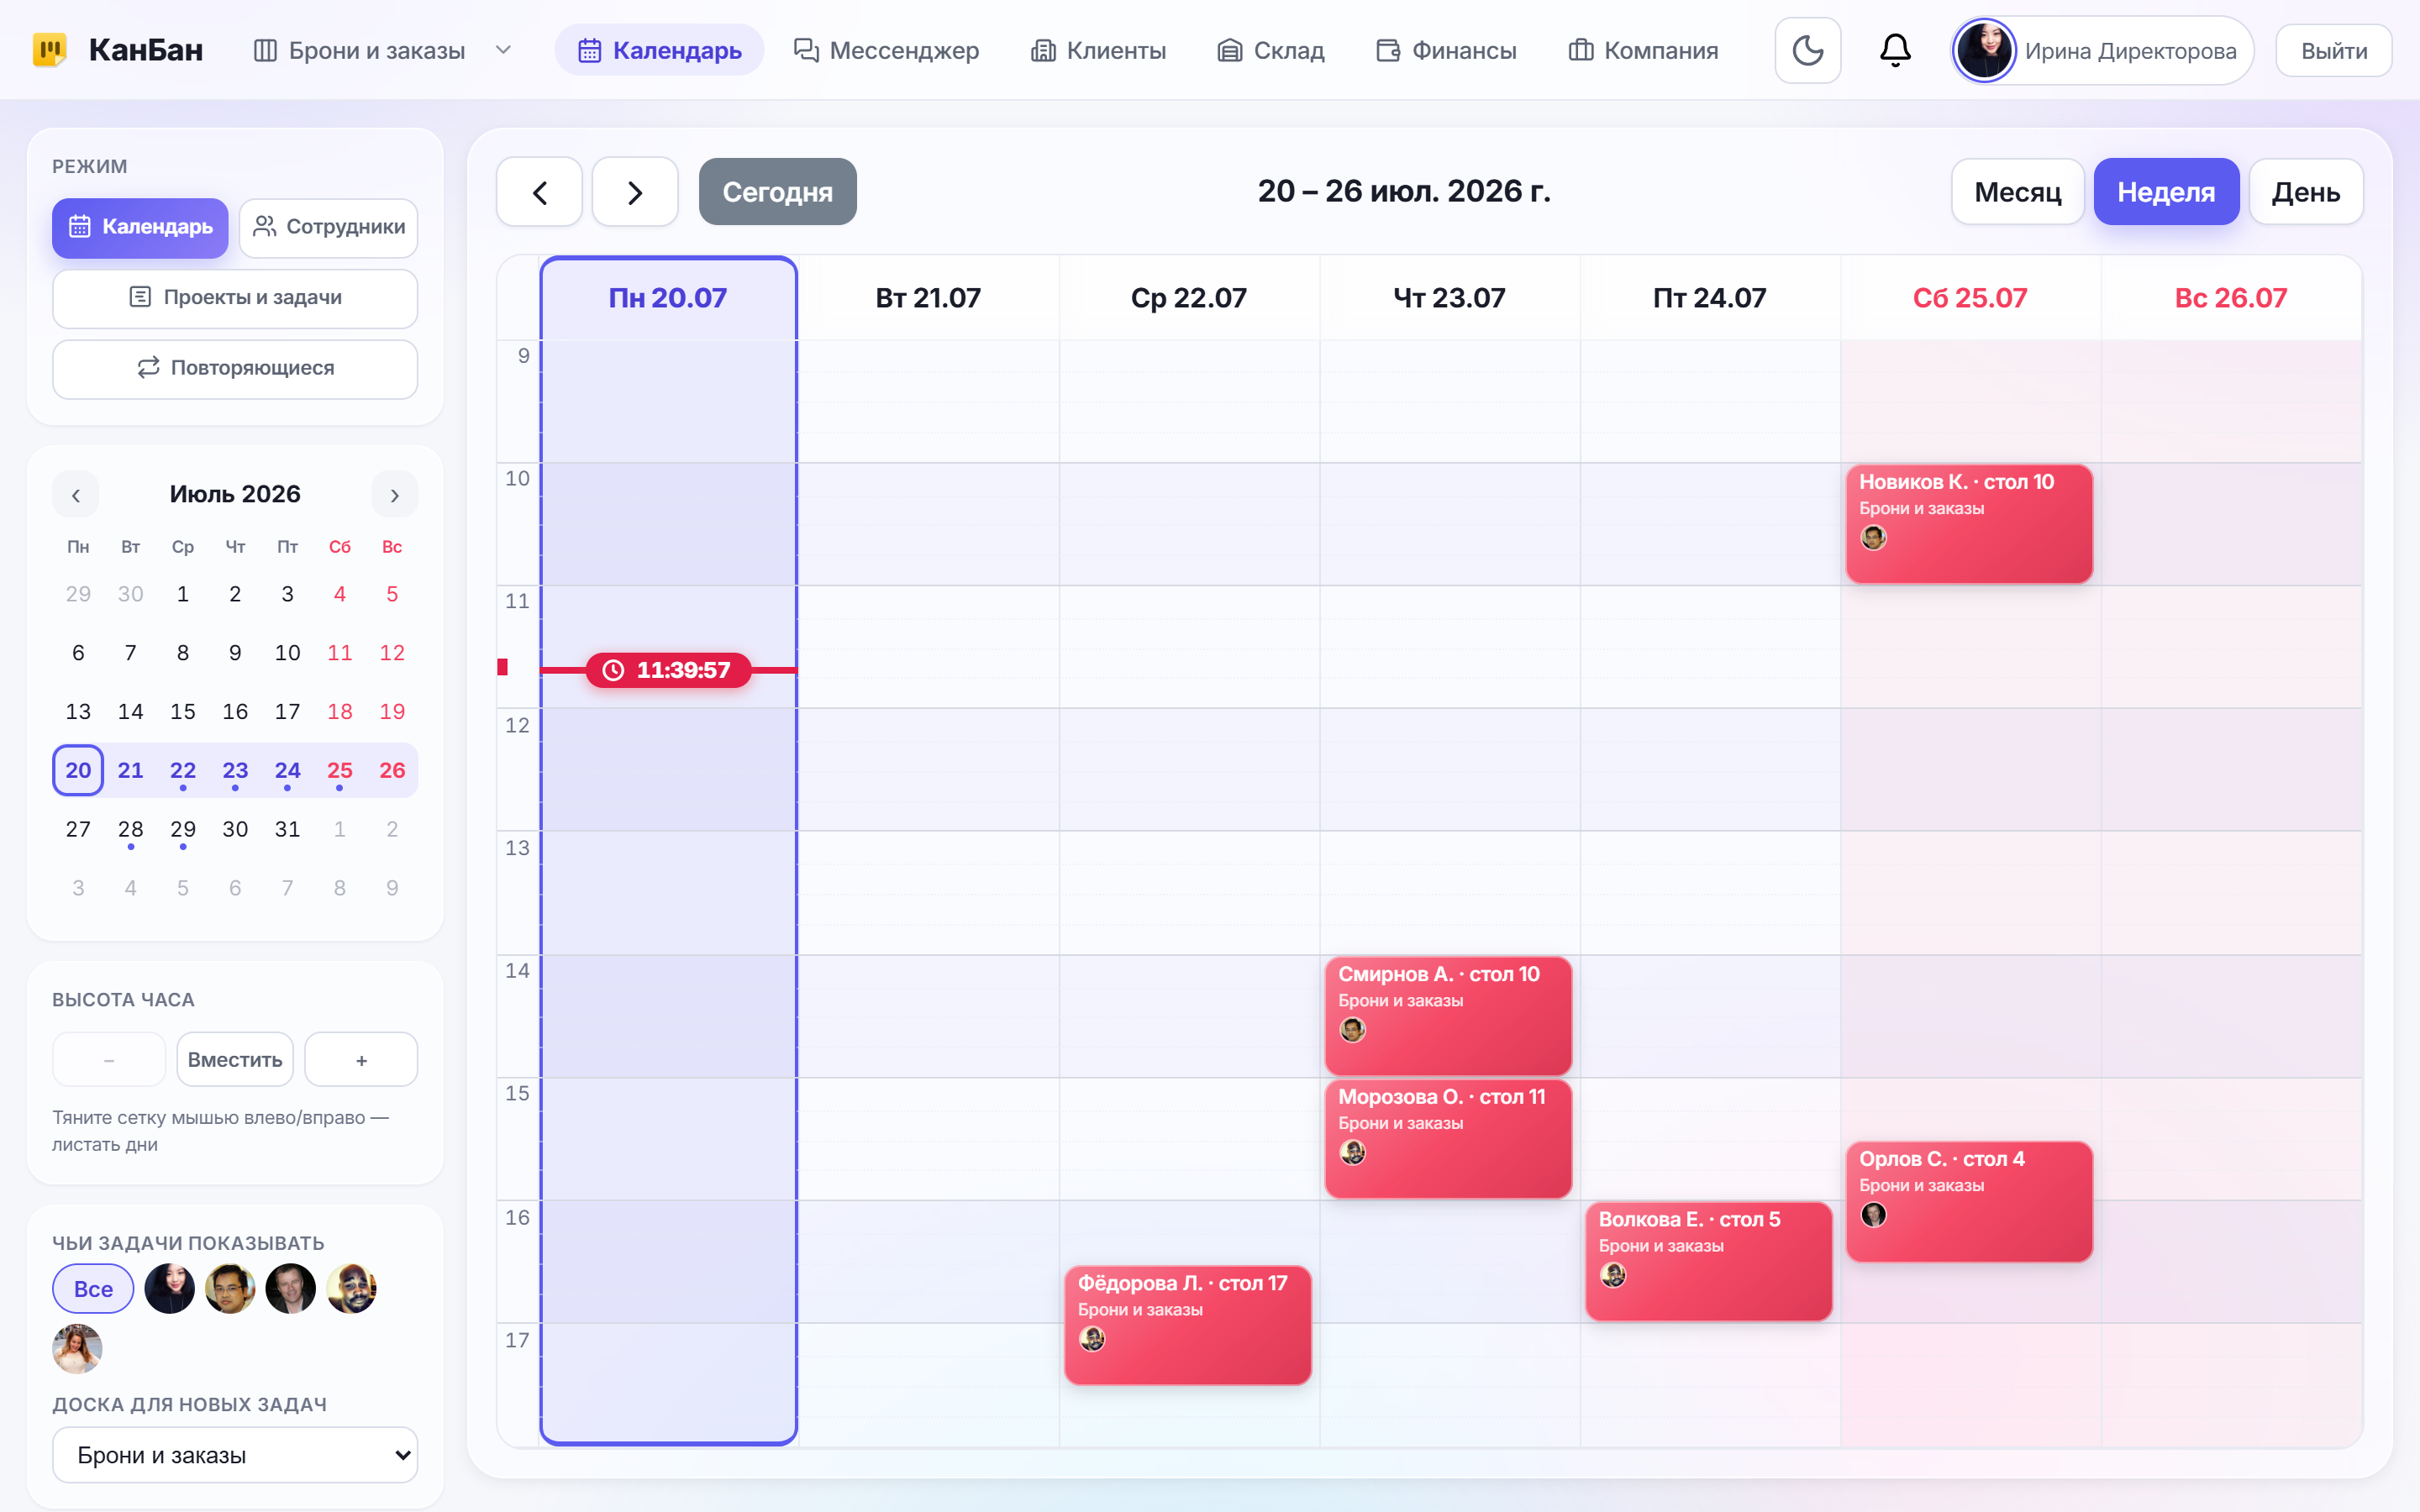Screen dimensions: 2420x1512
Task: Switch calendar view to День
Action: point(2306,192)
